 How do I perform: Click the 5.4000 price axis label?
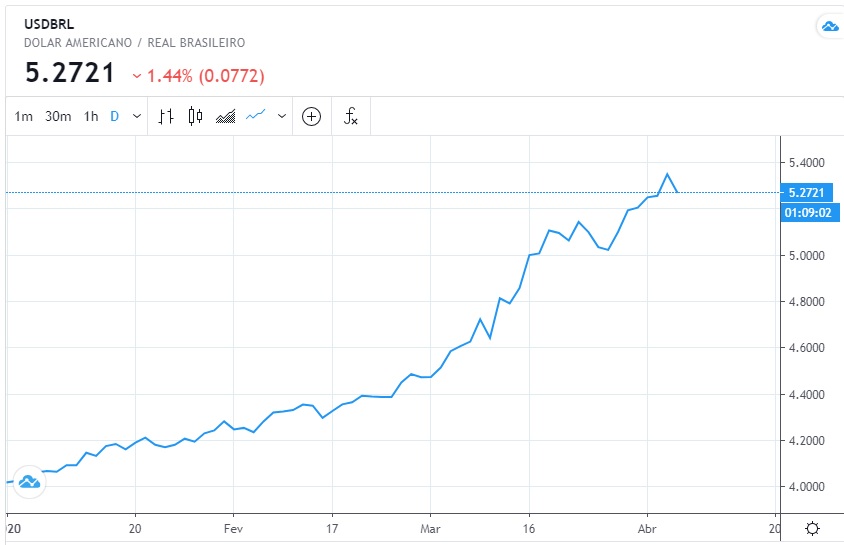pos(805,162)
